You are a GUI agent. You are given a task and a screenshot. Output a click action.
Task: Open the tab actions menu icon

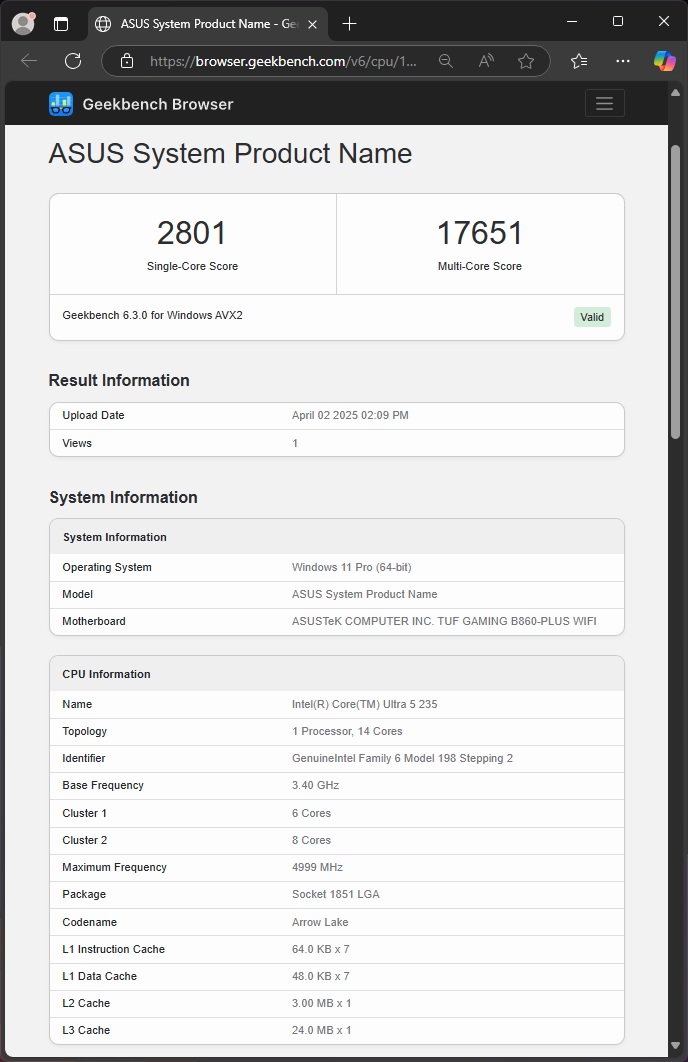coord(61,24)
